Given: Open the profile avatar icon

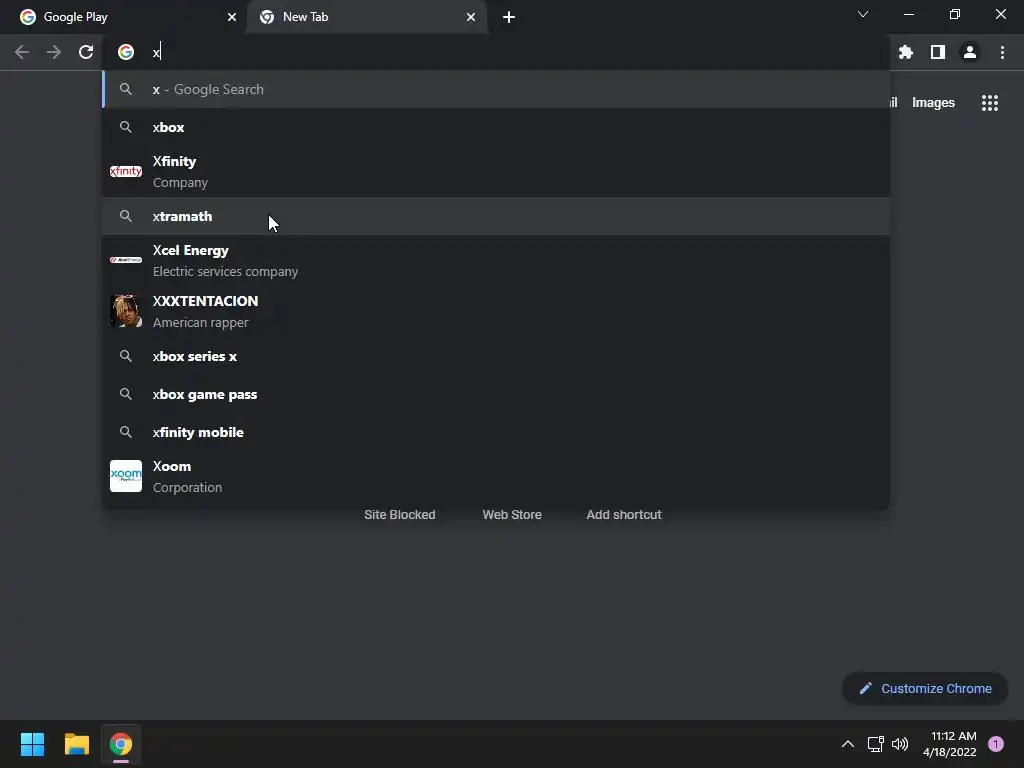Looking at the screenshot, I should tap(970, 52).
